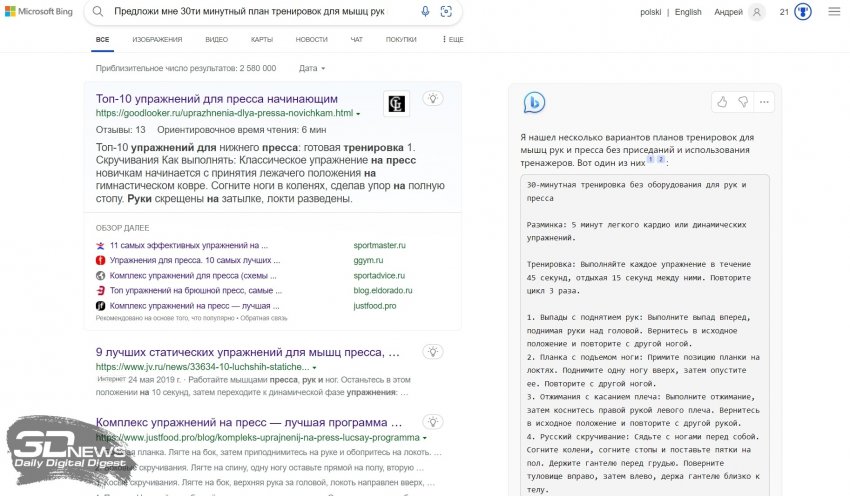Open visual search camera icon
This screenshot has width=850, height=496.
[x=446, y=12]
